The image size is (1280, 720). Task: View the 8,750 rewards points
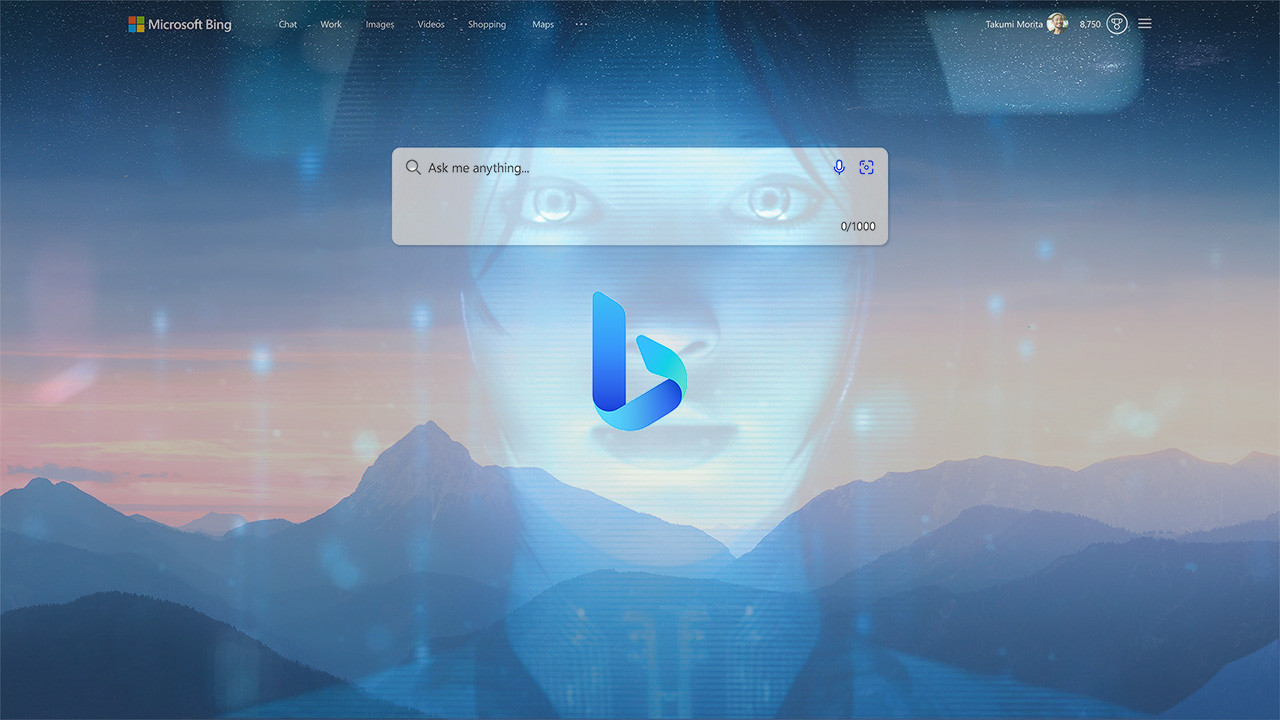pos(1090,24)
